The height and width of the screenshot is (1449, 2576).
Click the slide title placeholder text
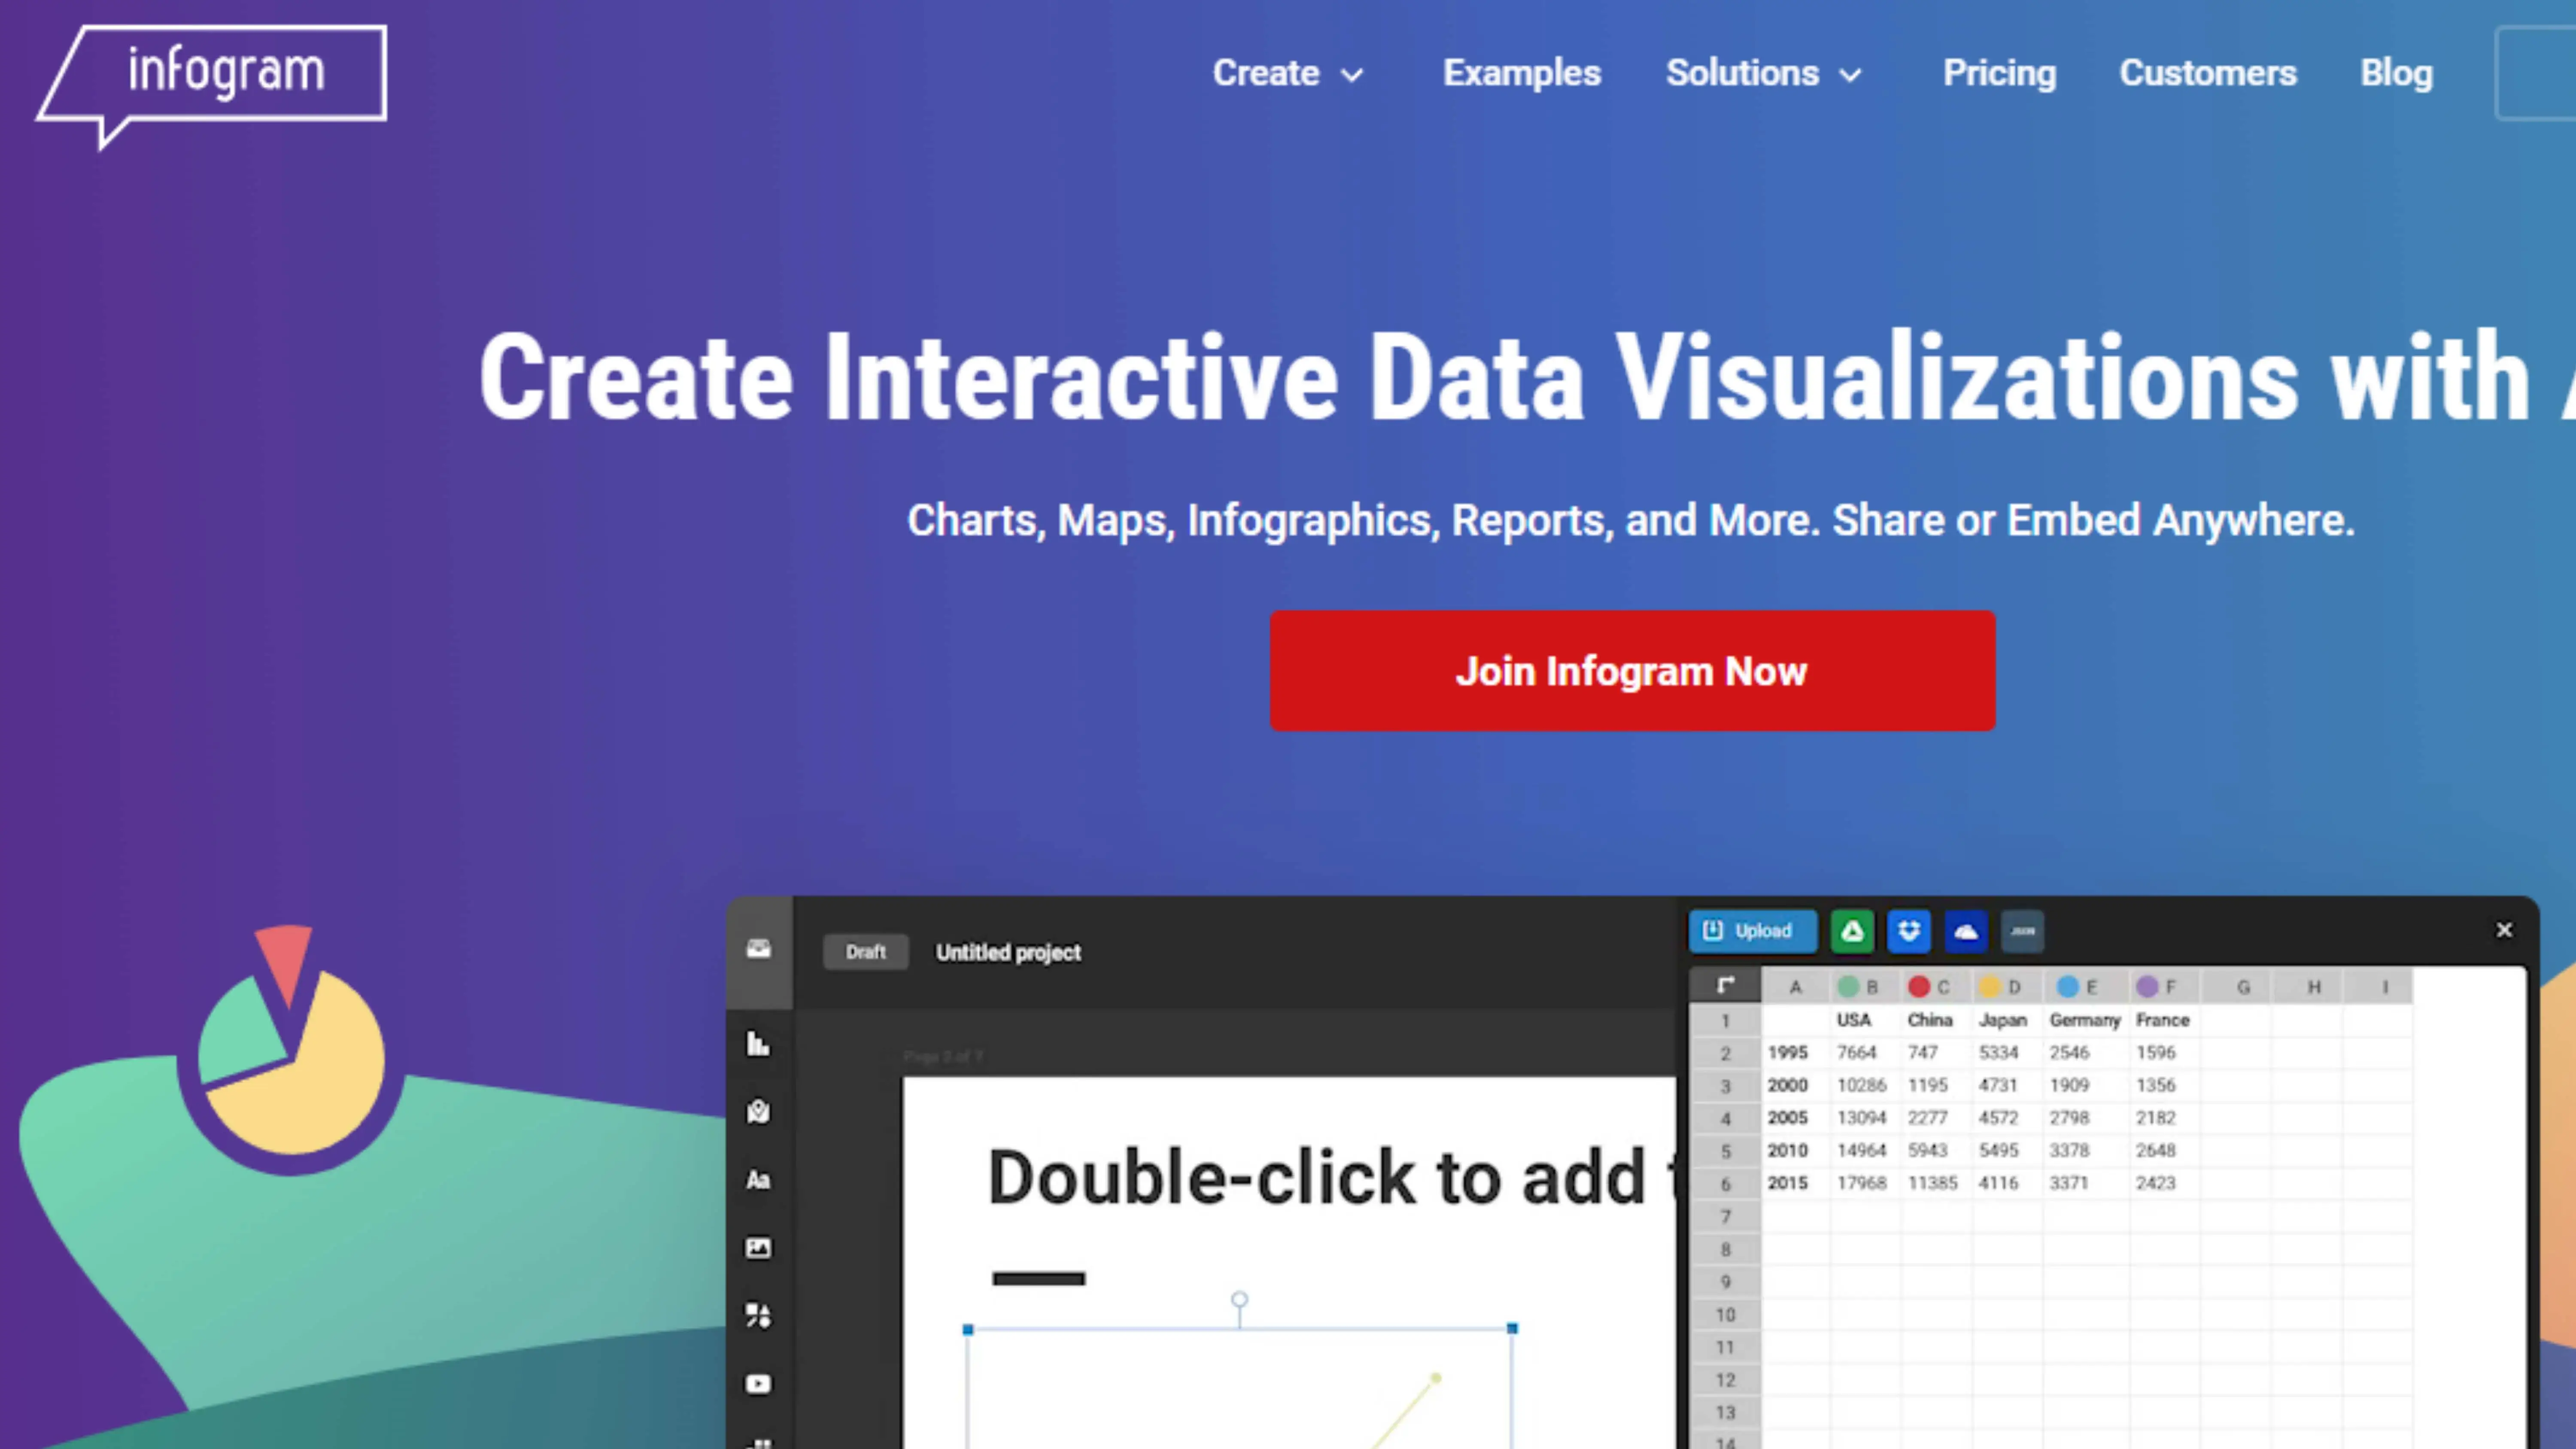[1331, 1177]
